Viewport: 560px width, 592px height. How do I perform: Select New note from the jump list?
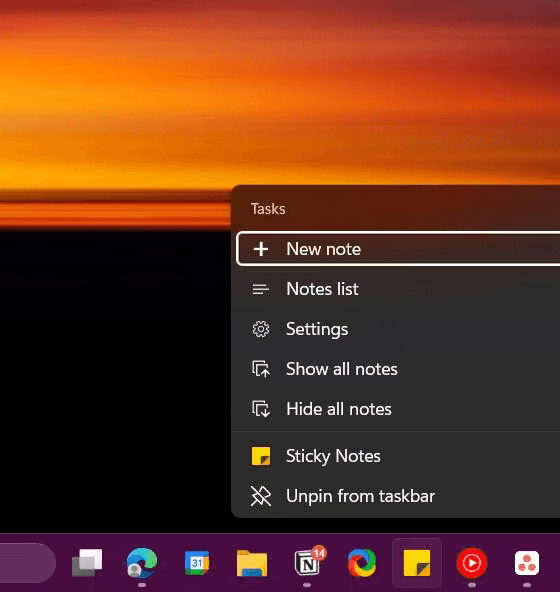pos(398,249)
